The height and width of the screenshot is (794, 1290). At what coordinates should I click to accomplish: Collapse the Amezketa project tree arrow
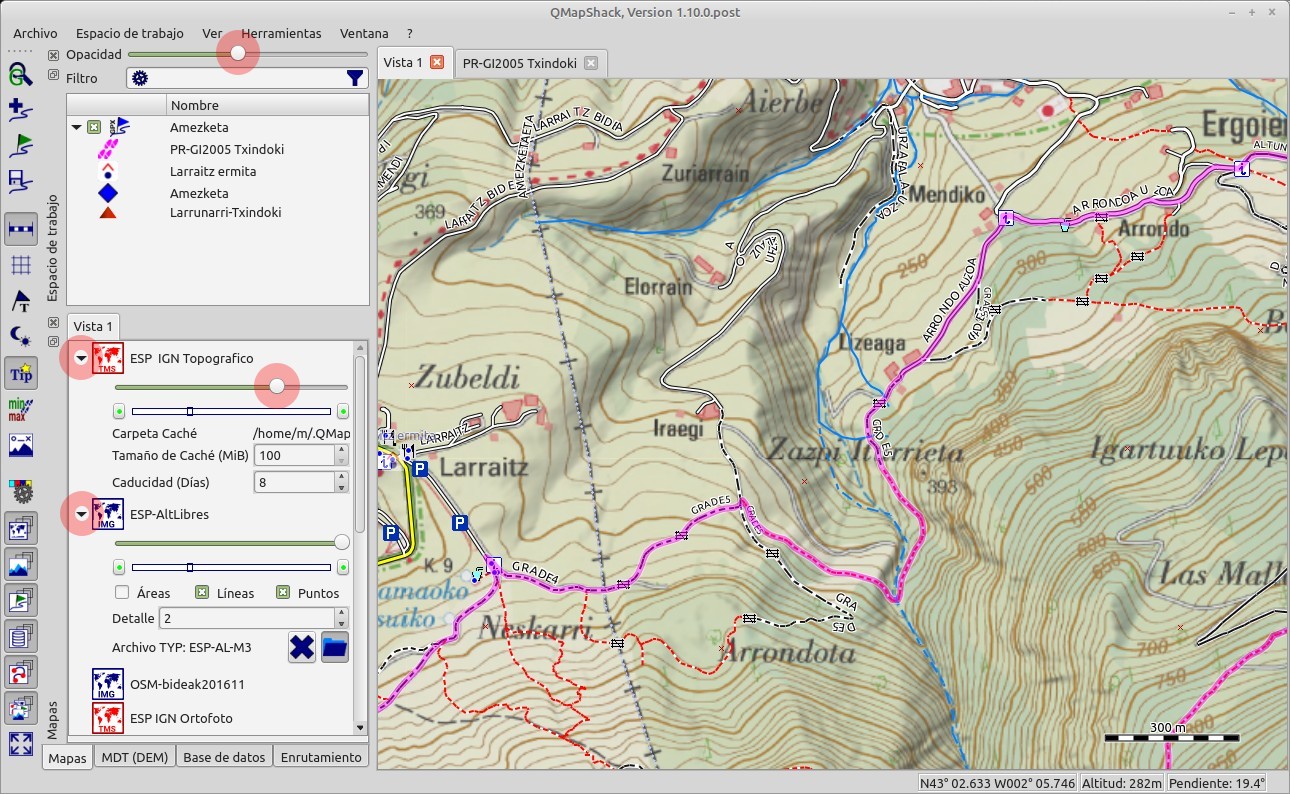coord(76,127)
